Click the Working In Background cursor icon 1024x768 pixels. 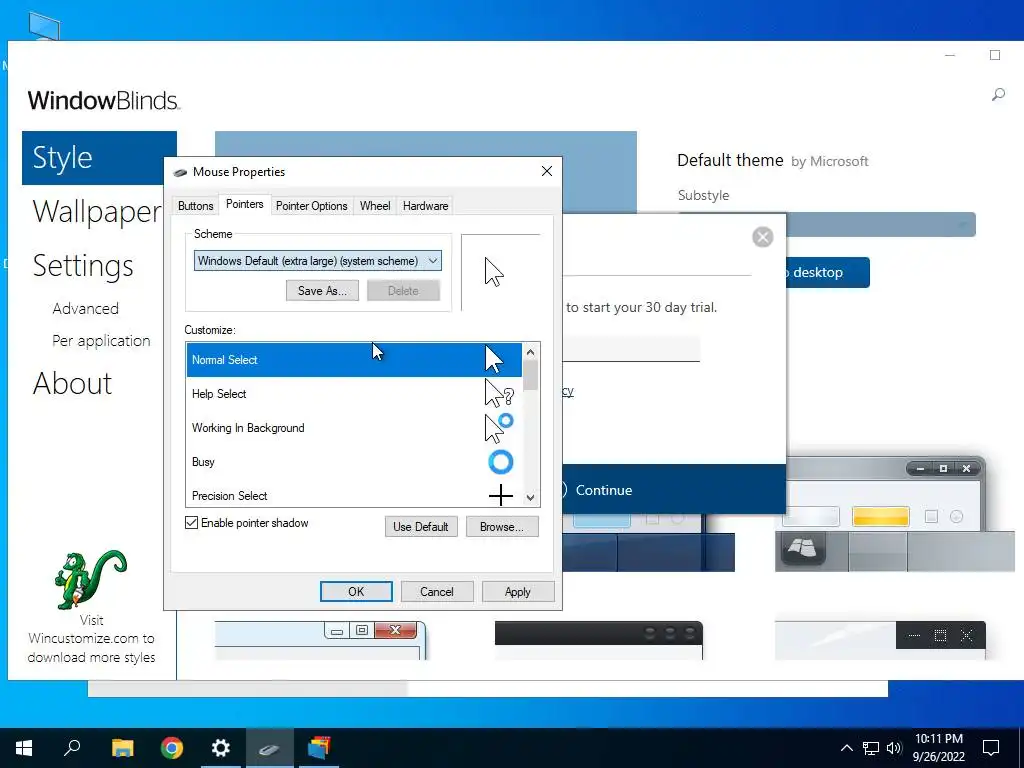[499, 428]
